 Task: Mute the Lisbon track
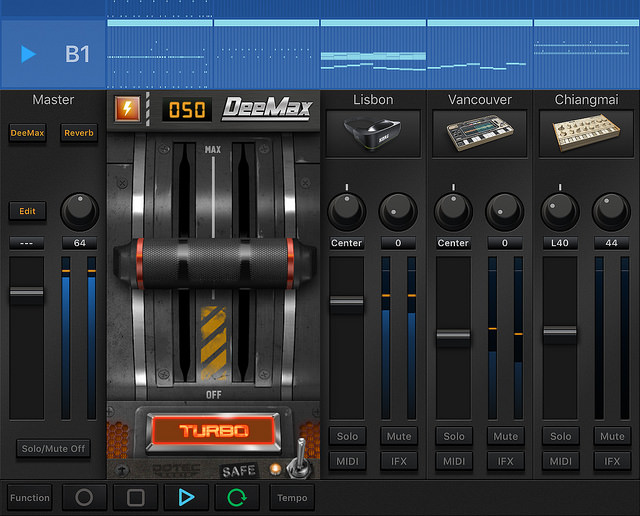399,436
